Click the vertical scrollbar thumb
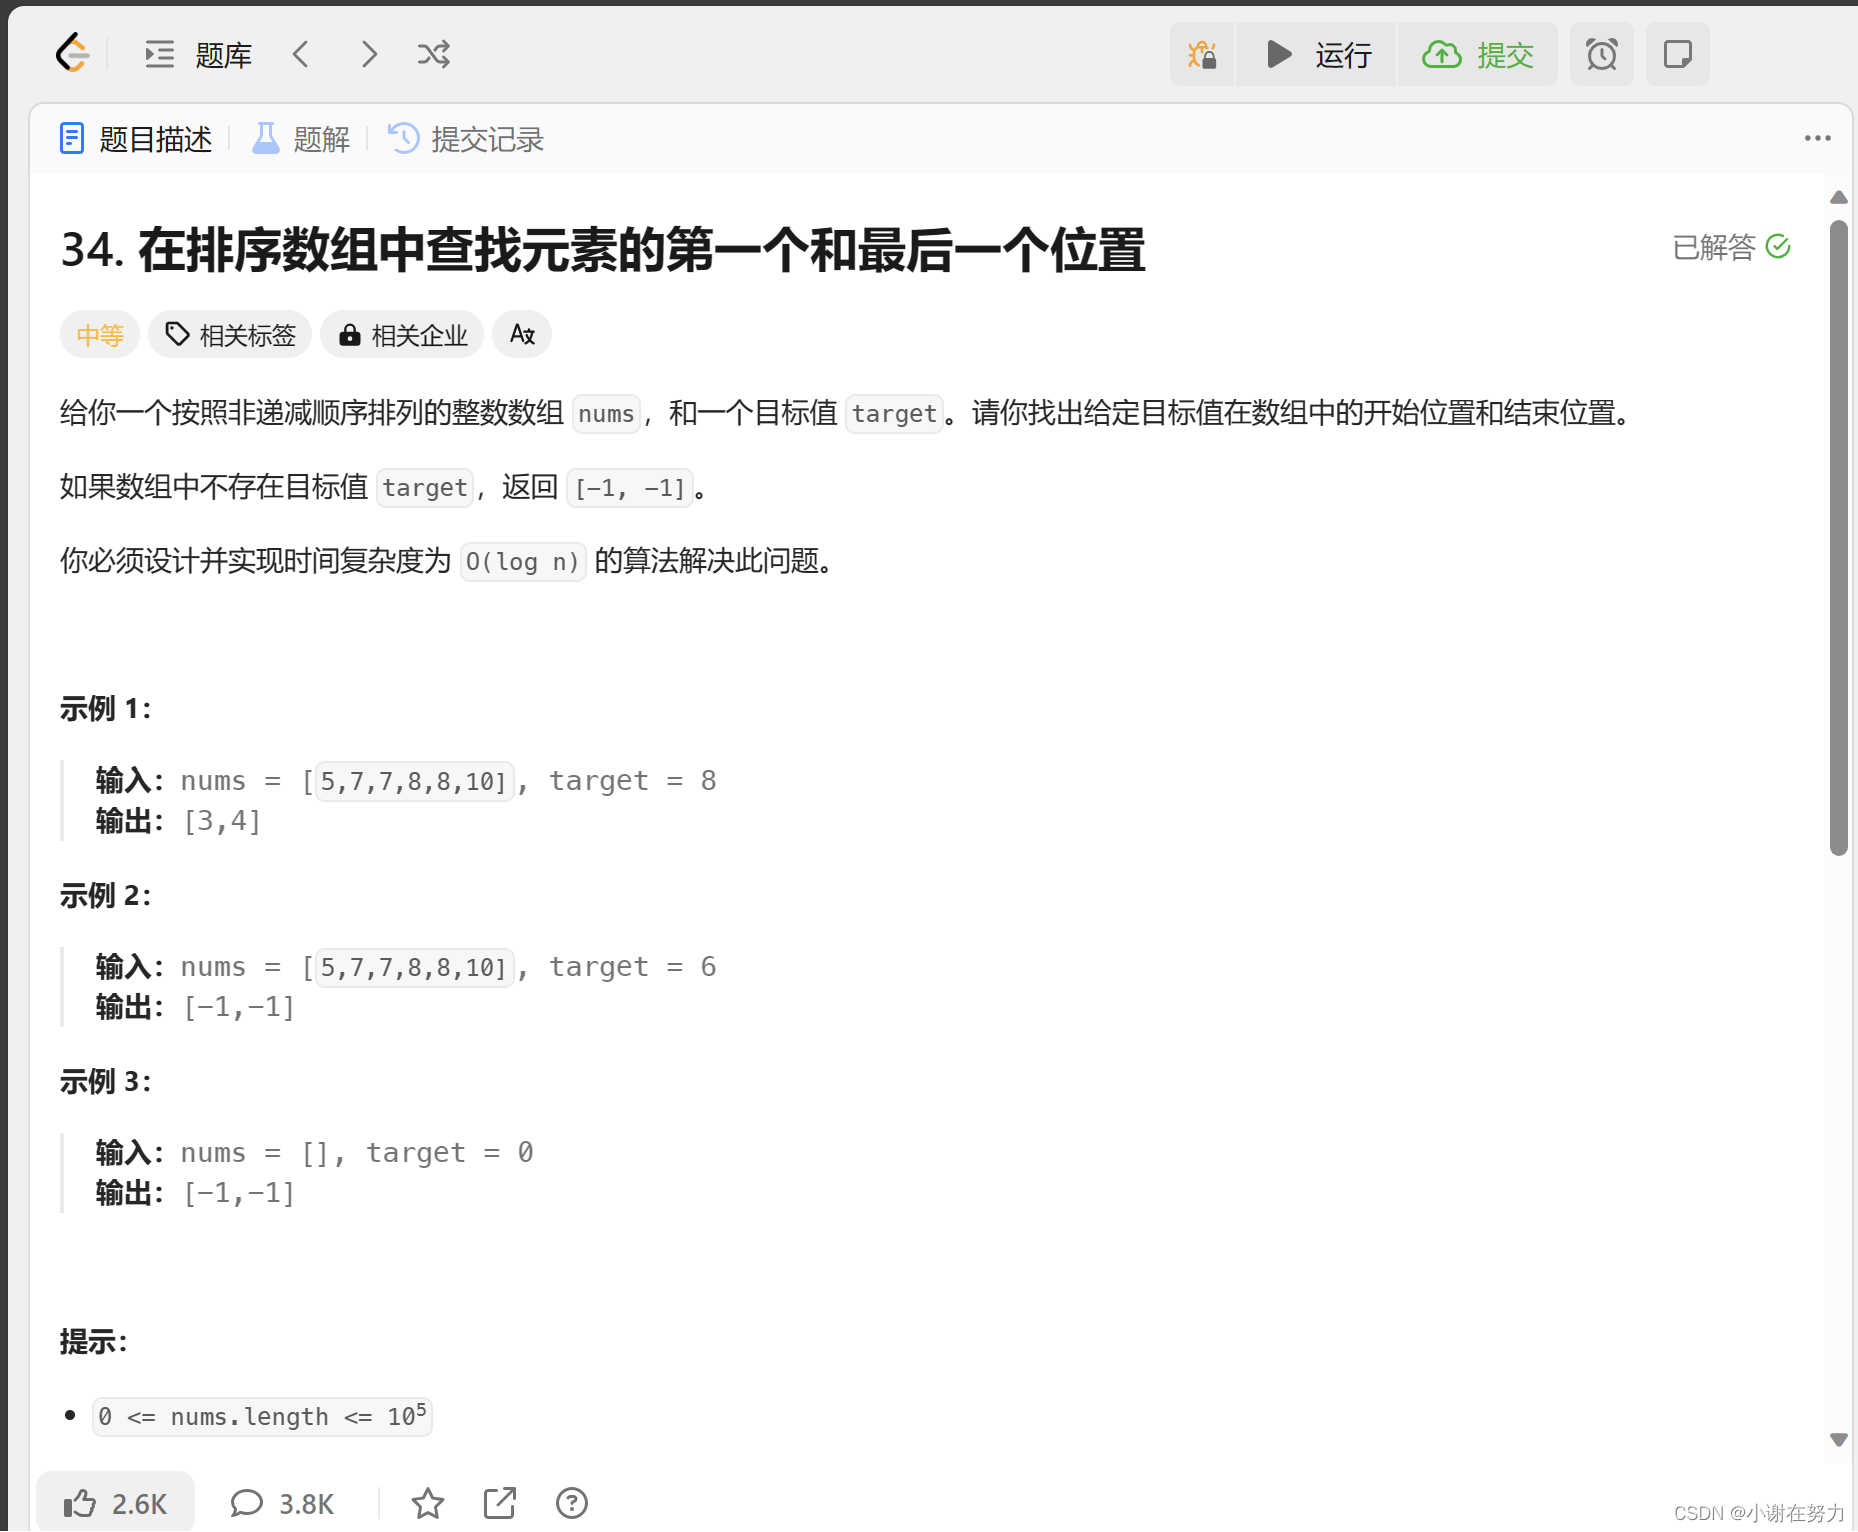1858x1532 pixels. pos(1838,538)
